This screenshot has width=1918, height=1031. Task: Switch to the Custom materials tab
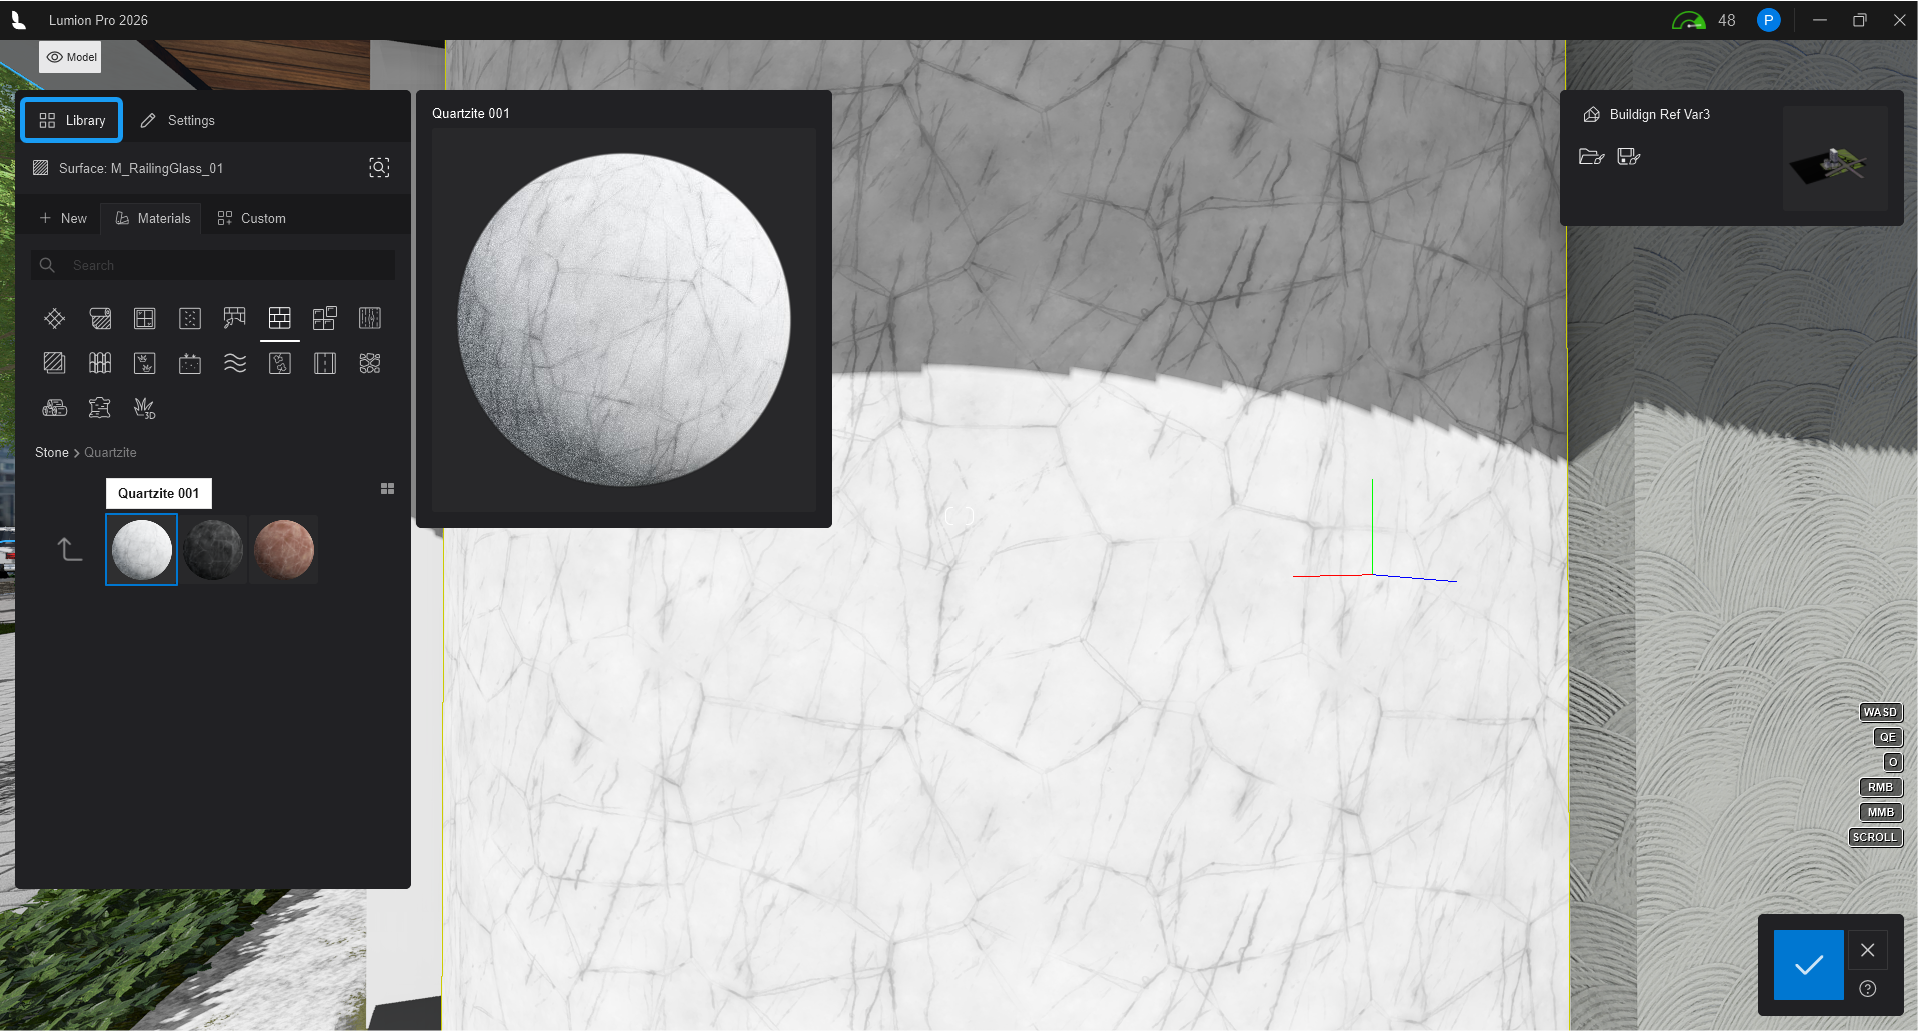252,218
